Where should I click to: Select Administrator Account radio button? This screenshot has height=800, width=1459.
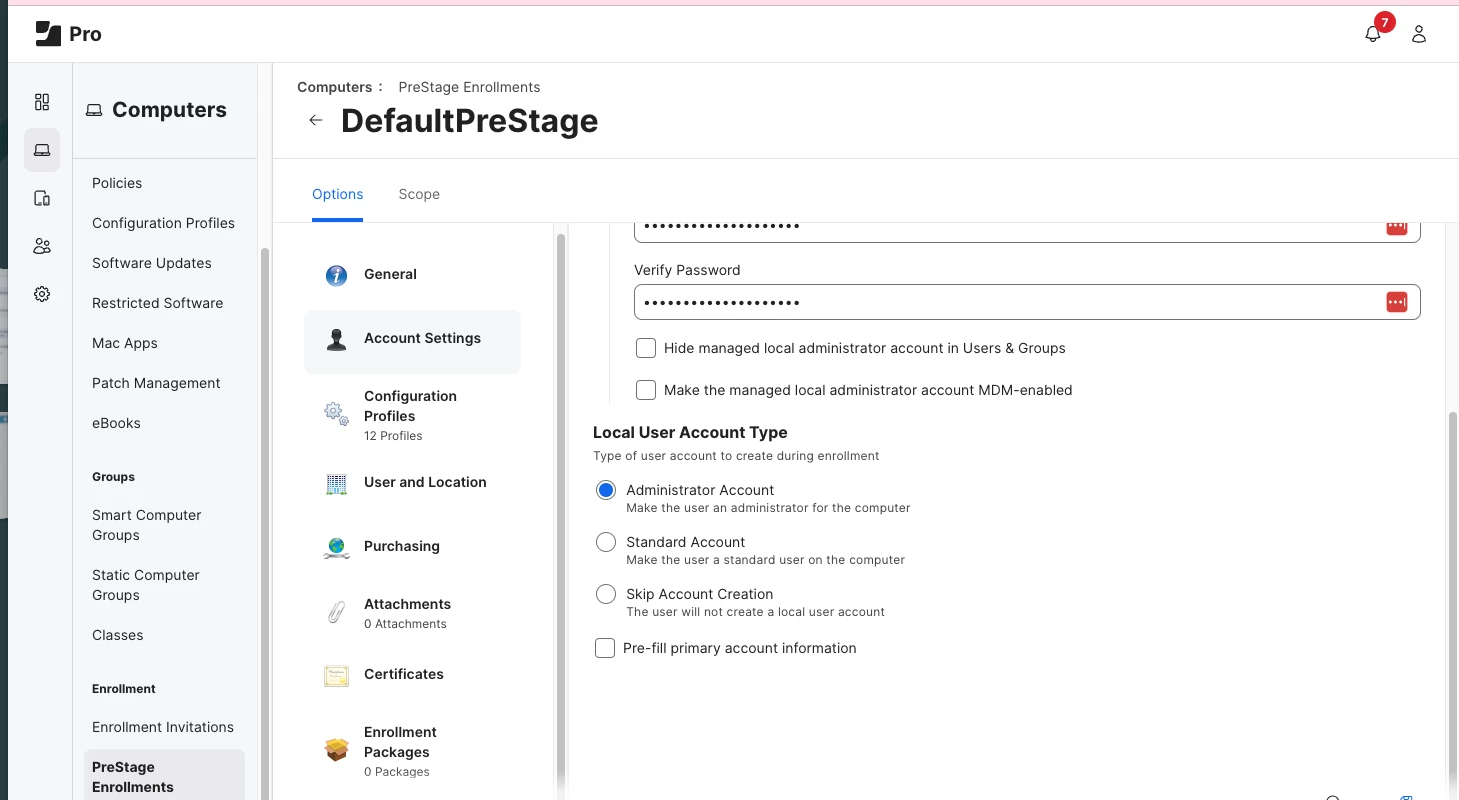(606, 490)
